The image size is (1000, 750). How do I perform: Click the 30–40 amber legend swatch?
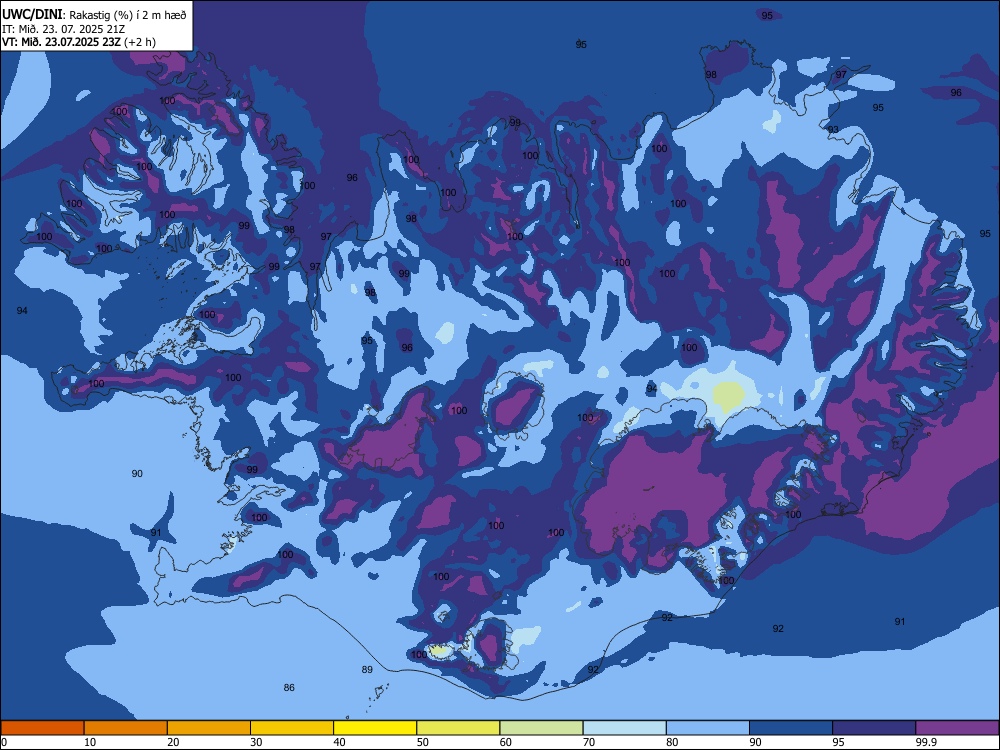[x=292, y=728]
